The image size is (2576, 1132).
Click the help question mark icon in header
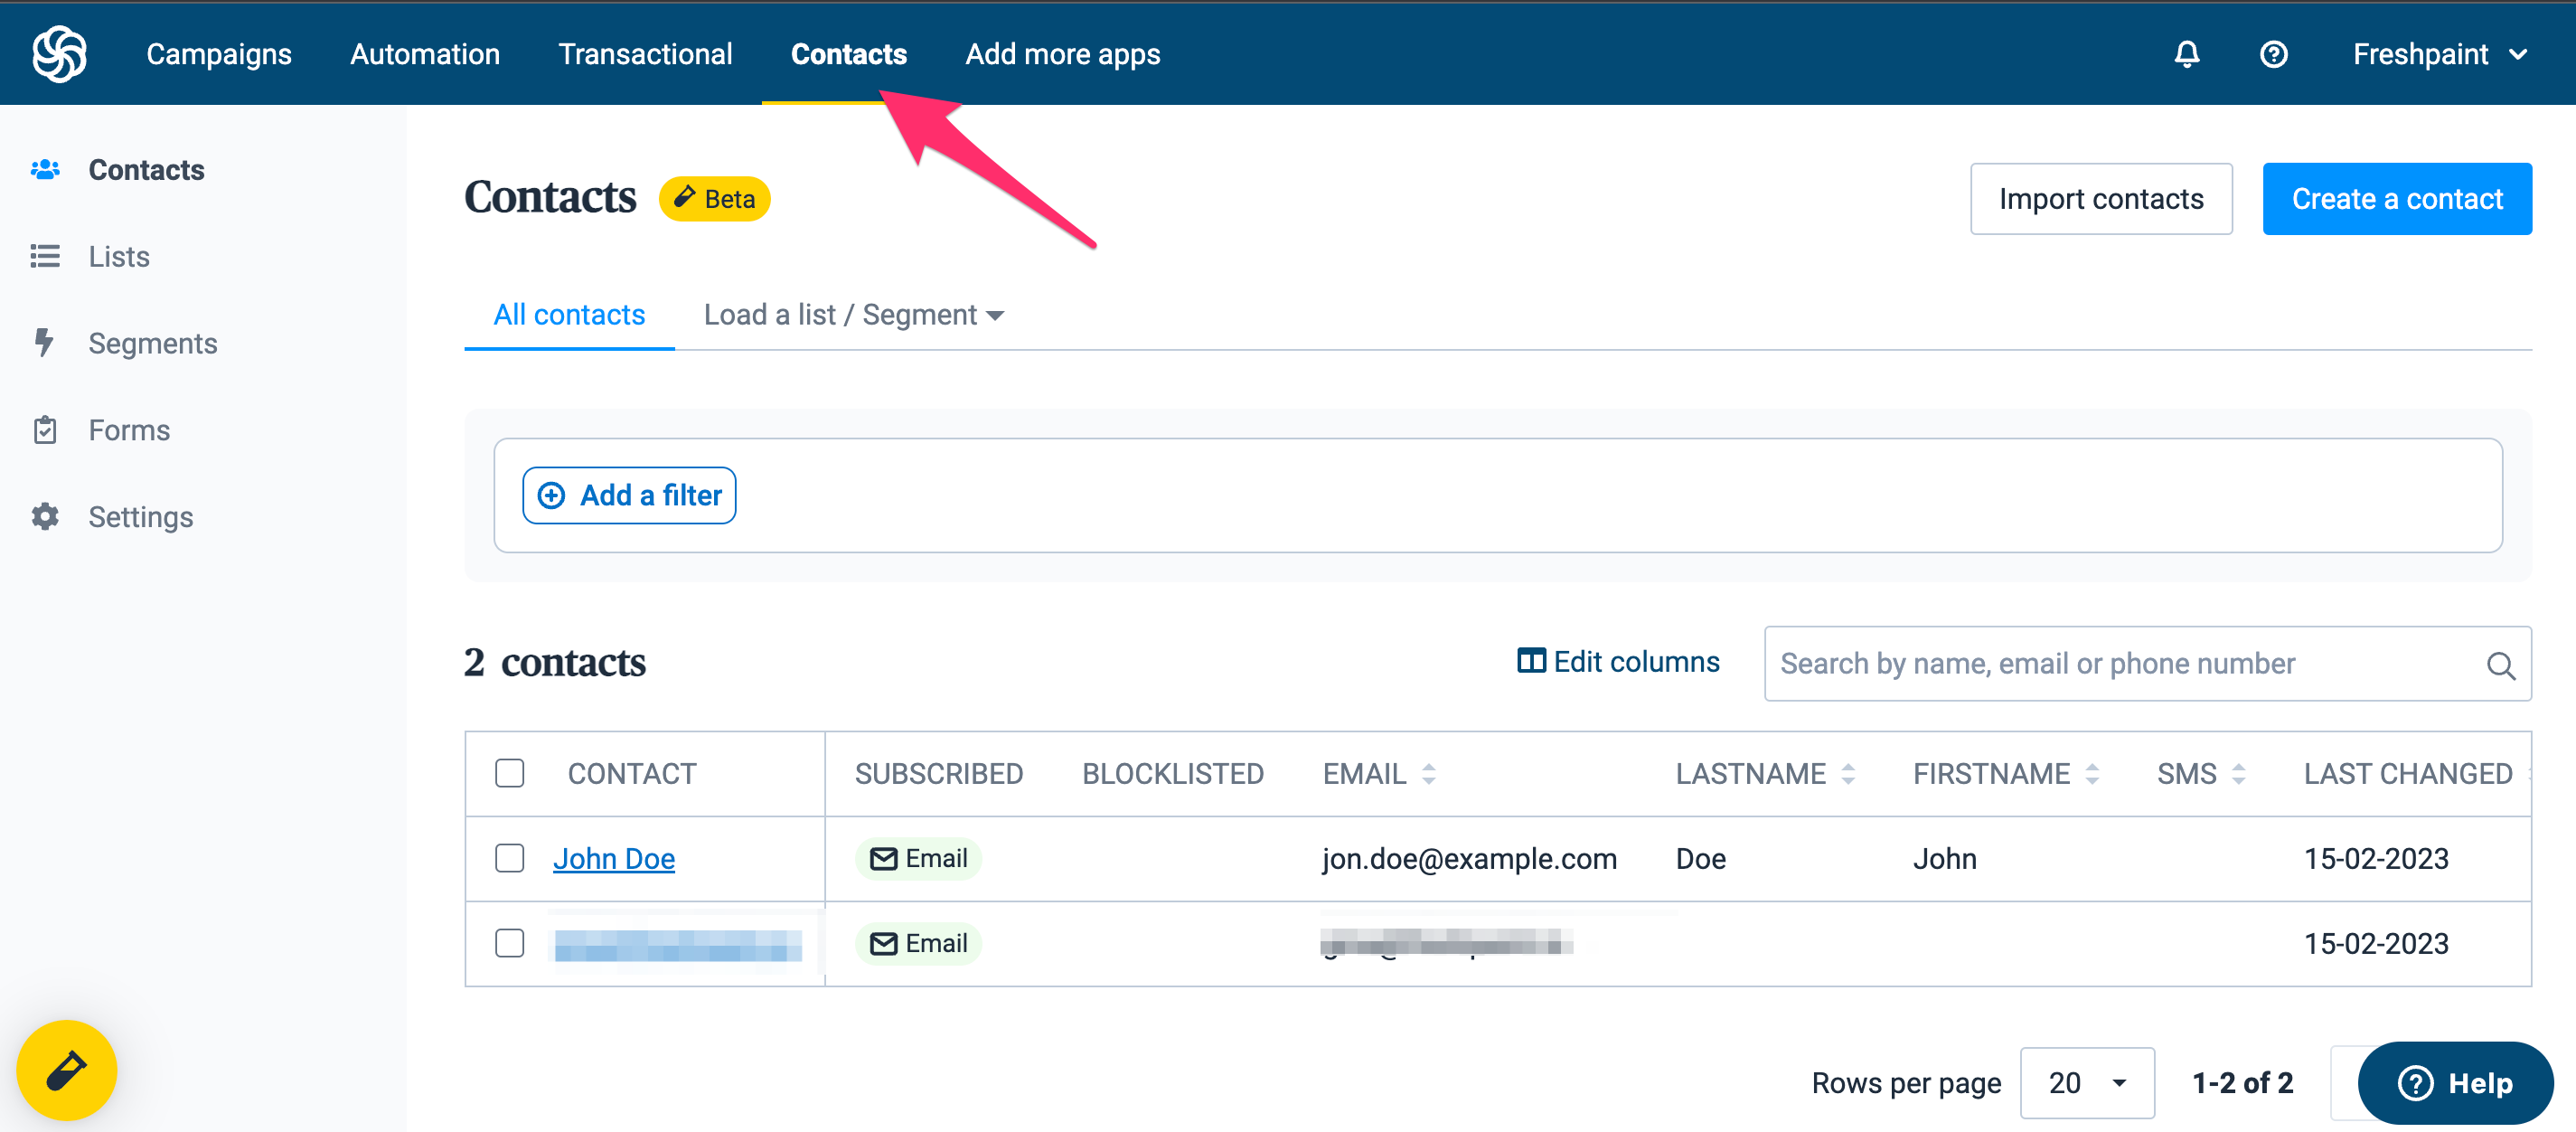[x=2273, y=54]
